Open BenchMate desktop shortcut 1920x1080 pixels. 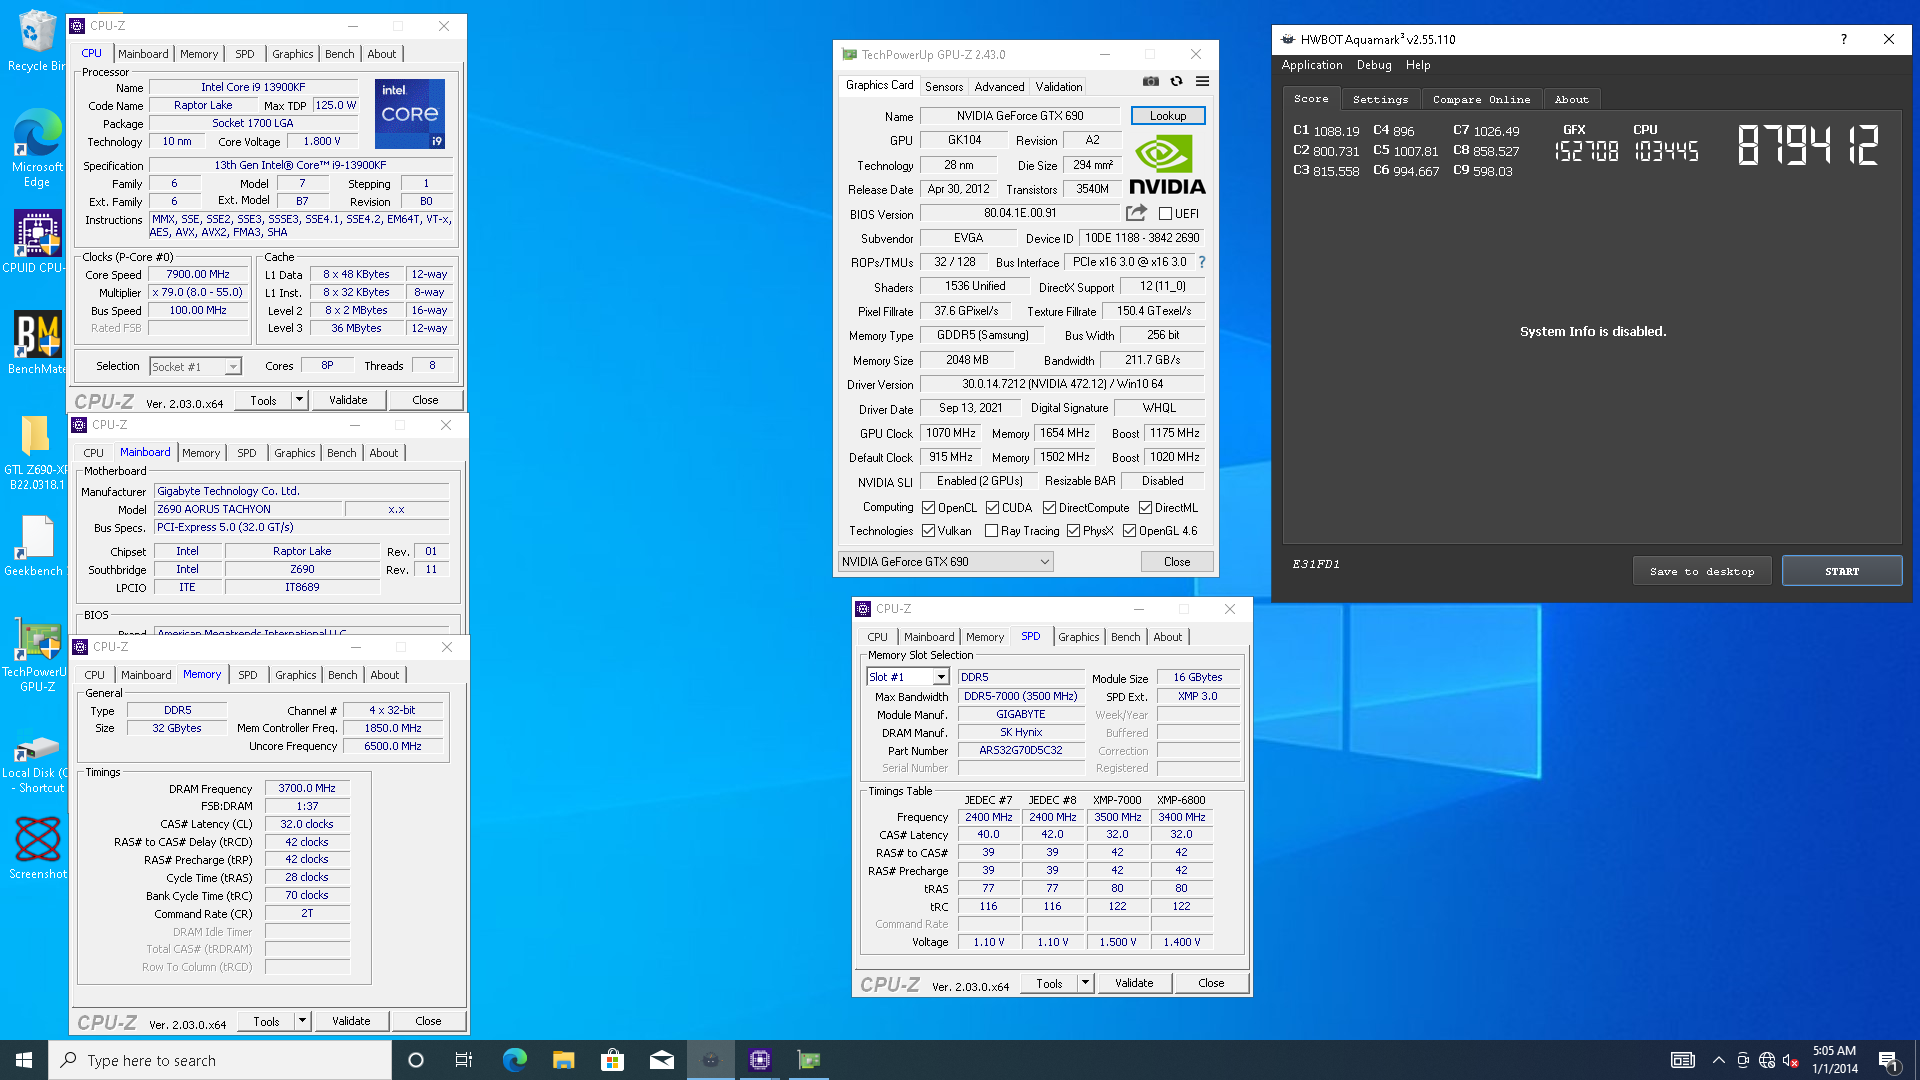(x=36, y=342)
